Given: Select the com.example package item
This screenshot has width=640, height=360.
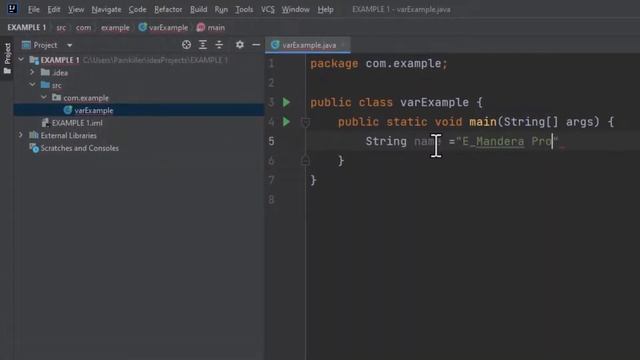Looking at the screenshot, I should coord(80,98).
